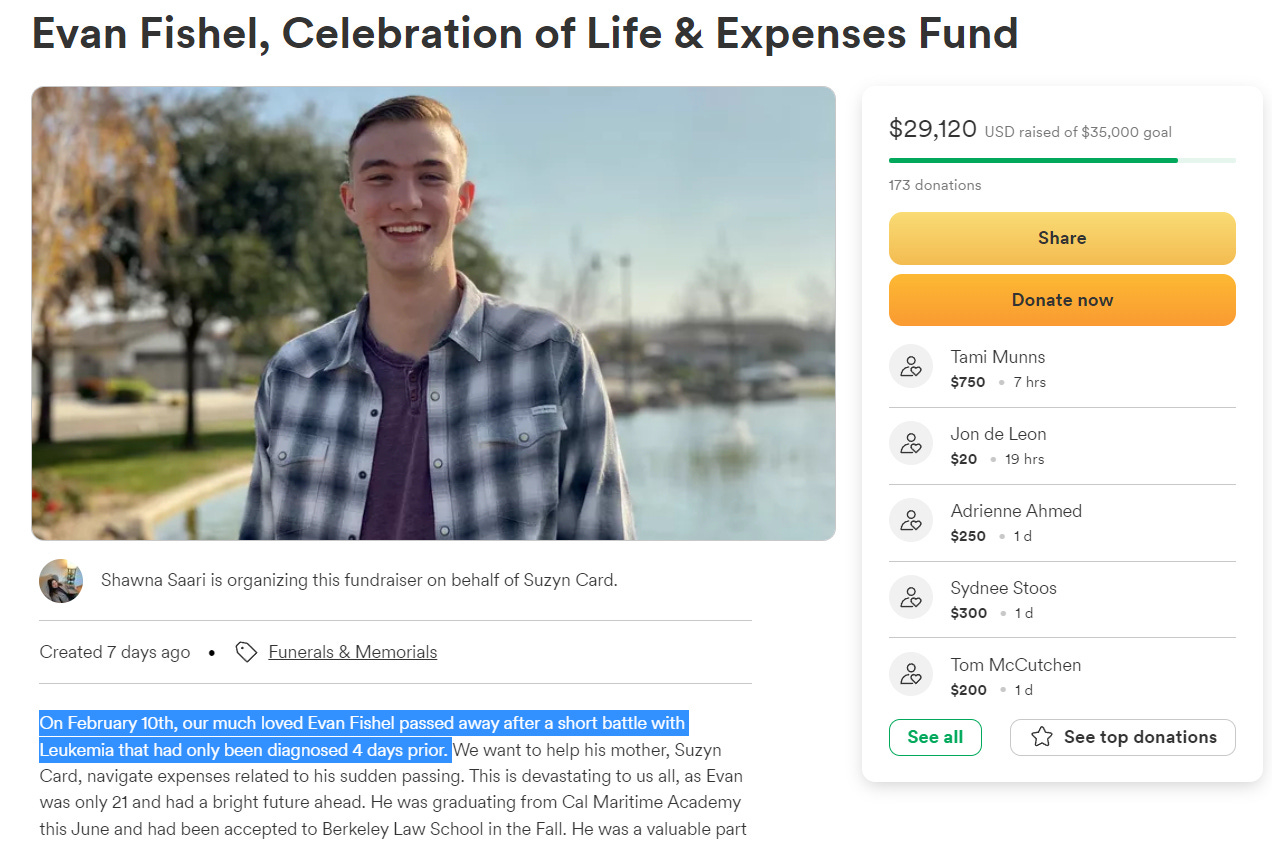Screen dimensions: 1272x845
Task: Click the $29,120 raised amount
Action: coord(933,129)
